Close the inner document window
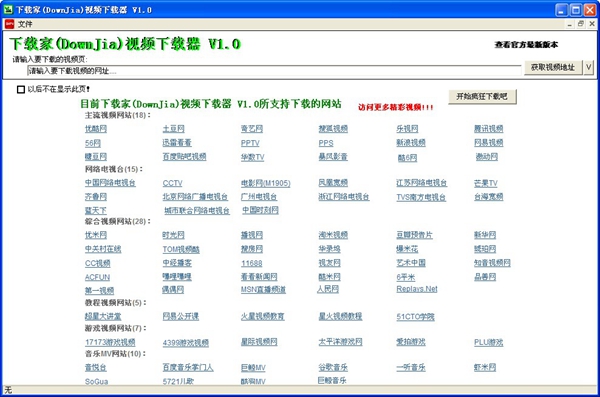Screen dimensions: 600x397 [592, 24]
